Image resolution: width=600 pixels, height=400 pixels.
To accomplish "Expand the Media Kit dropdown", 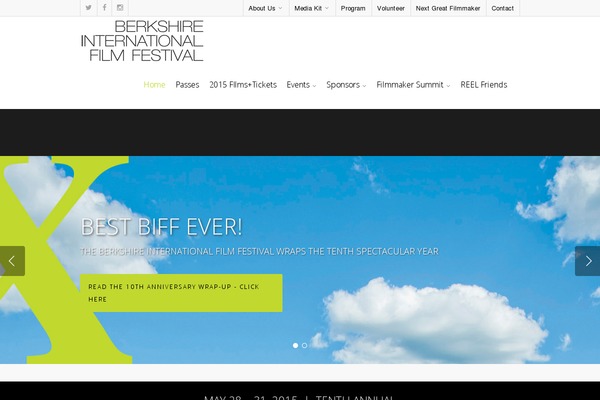I will click(311, 8).
